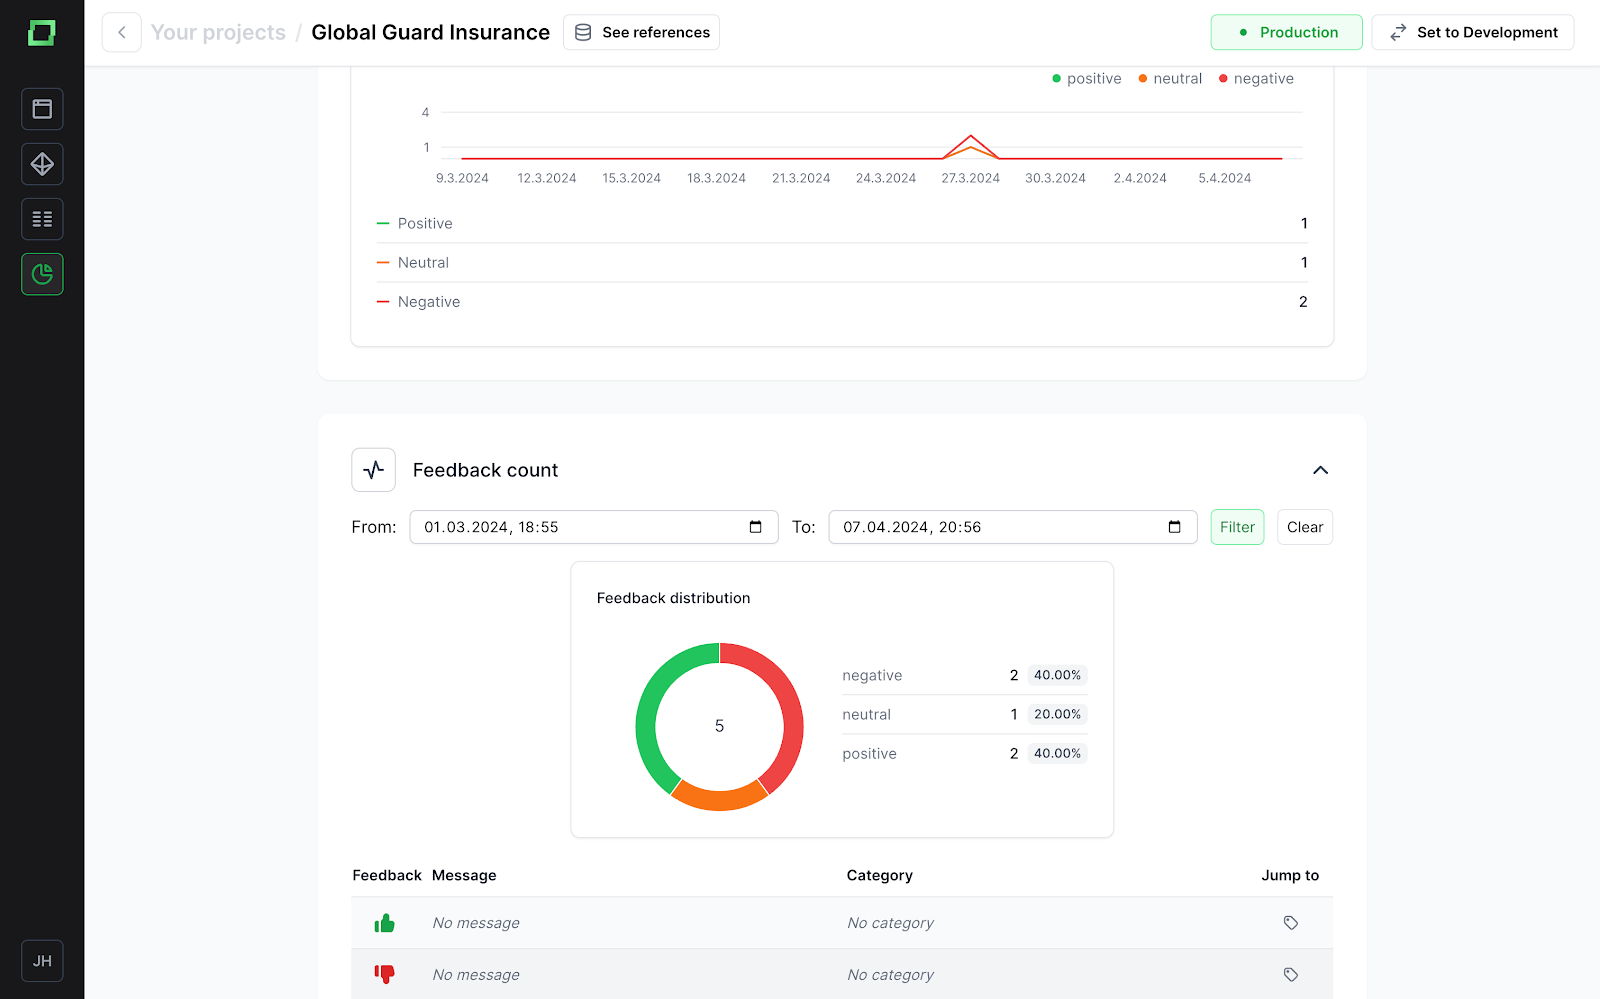This screenshot has width=1600, height=999.
Task: Click the See references button
Action: (641, 32)
